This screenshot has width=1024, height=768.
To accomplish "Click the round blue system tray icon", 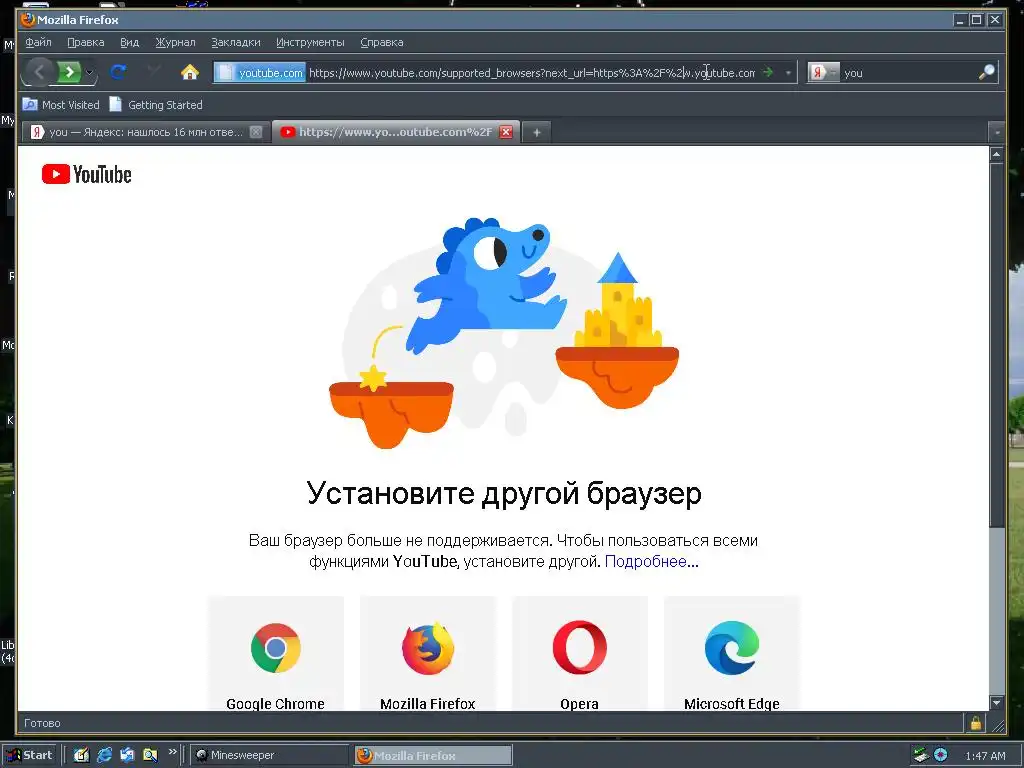I will [940, 755].
